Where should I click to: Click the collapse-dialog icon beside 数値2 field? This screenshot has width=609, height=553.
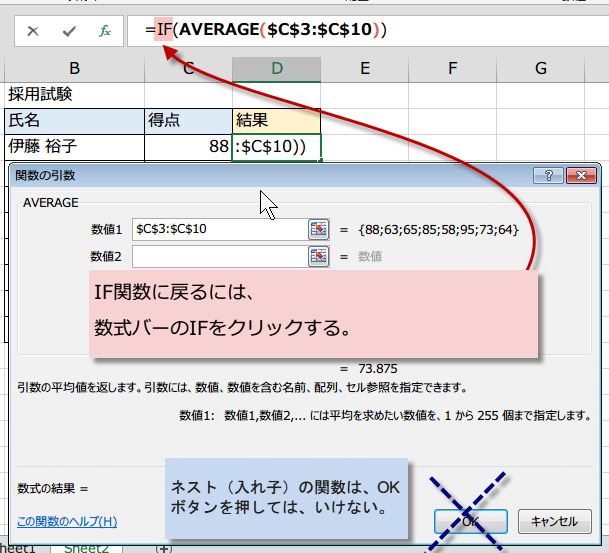point(318,256)
